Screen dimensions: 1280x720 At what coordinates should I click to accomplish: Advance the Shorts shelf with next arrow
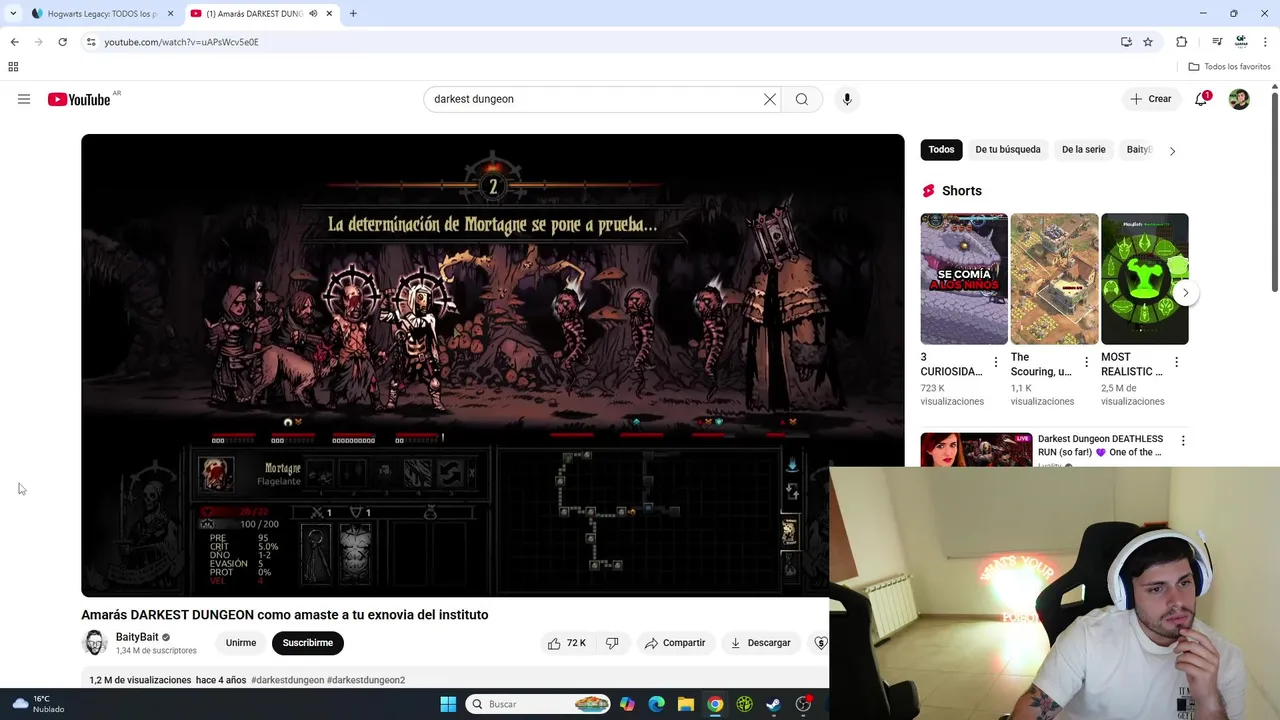click(x=1185, y=293)
